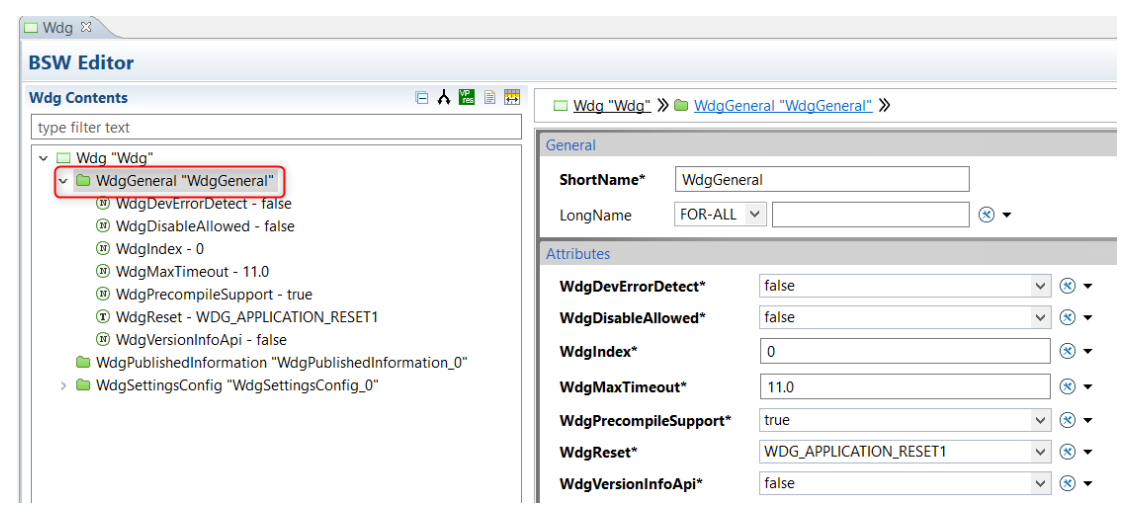1133x514 pixels.
Task: Select WdgVersionInfoApi - false tree row
Action: 201,339
